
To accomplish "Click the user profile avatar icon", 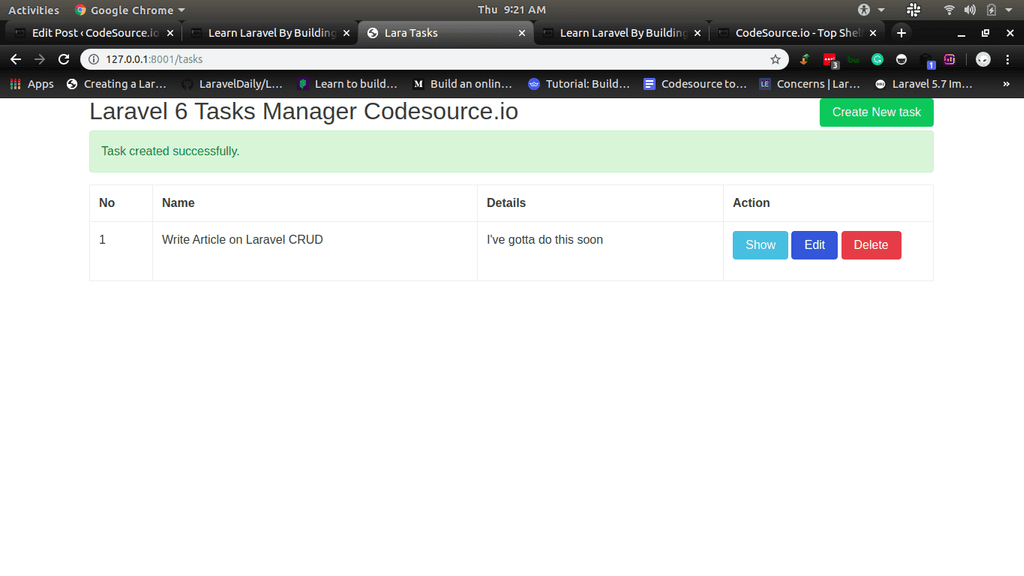I will click(983, 59).
